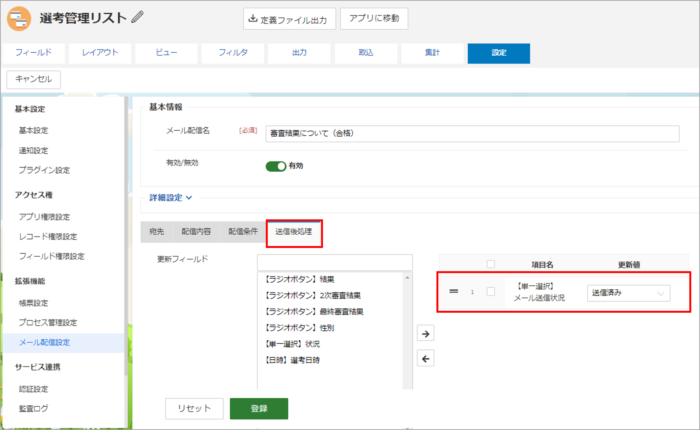Viewport: 700px width, 430px height.
Task: Click the left arrow to remove field
Action: tap(425, 359)
